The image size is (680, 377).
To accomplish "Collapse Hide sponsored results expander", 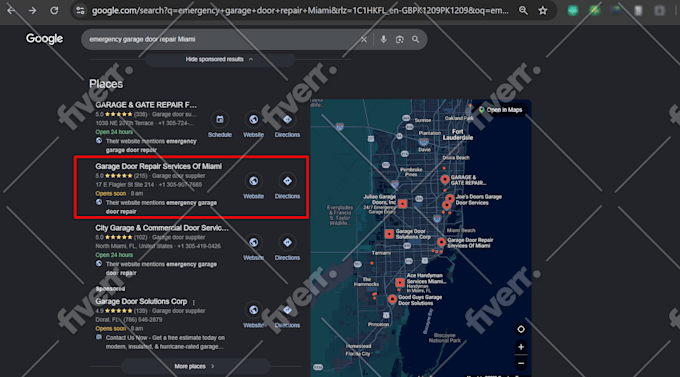I will point(220,59).
